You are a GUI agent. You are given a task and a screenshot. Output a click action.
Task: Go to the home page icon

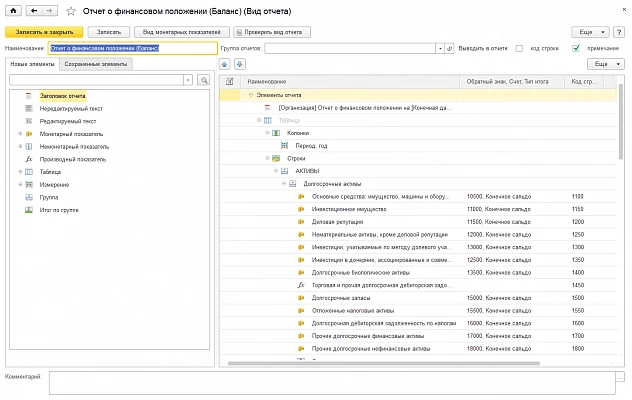pos(13,11)
